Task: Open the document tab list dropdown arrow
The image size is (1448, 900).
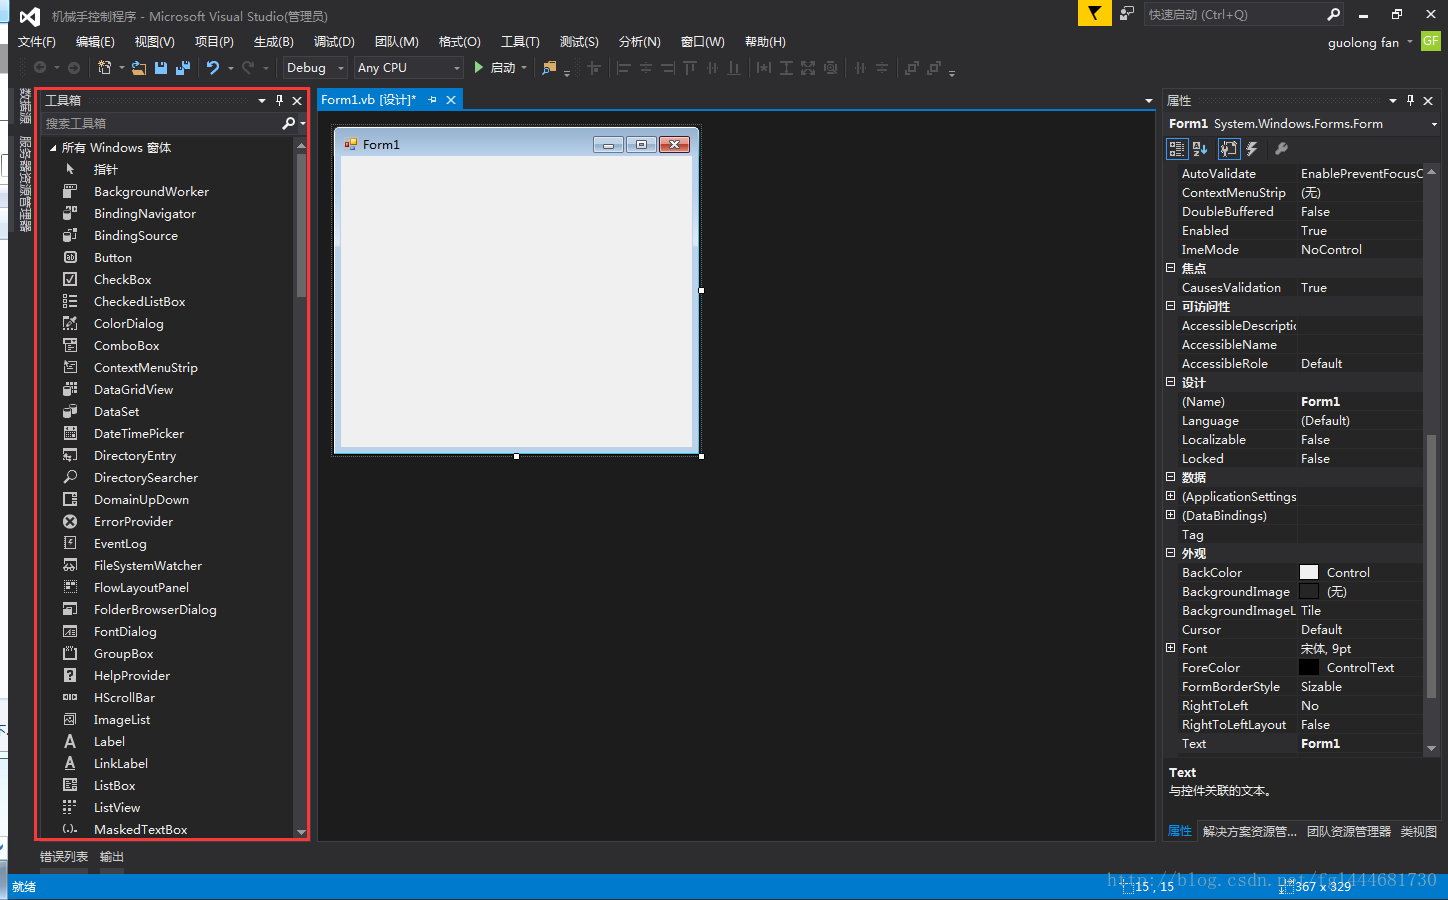Action: (1149, 100)
